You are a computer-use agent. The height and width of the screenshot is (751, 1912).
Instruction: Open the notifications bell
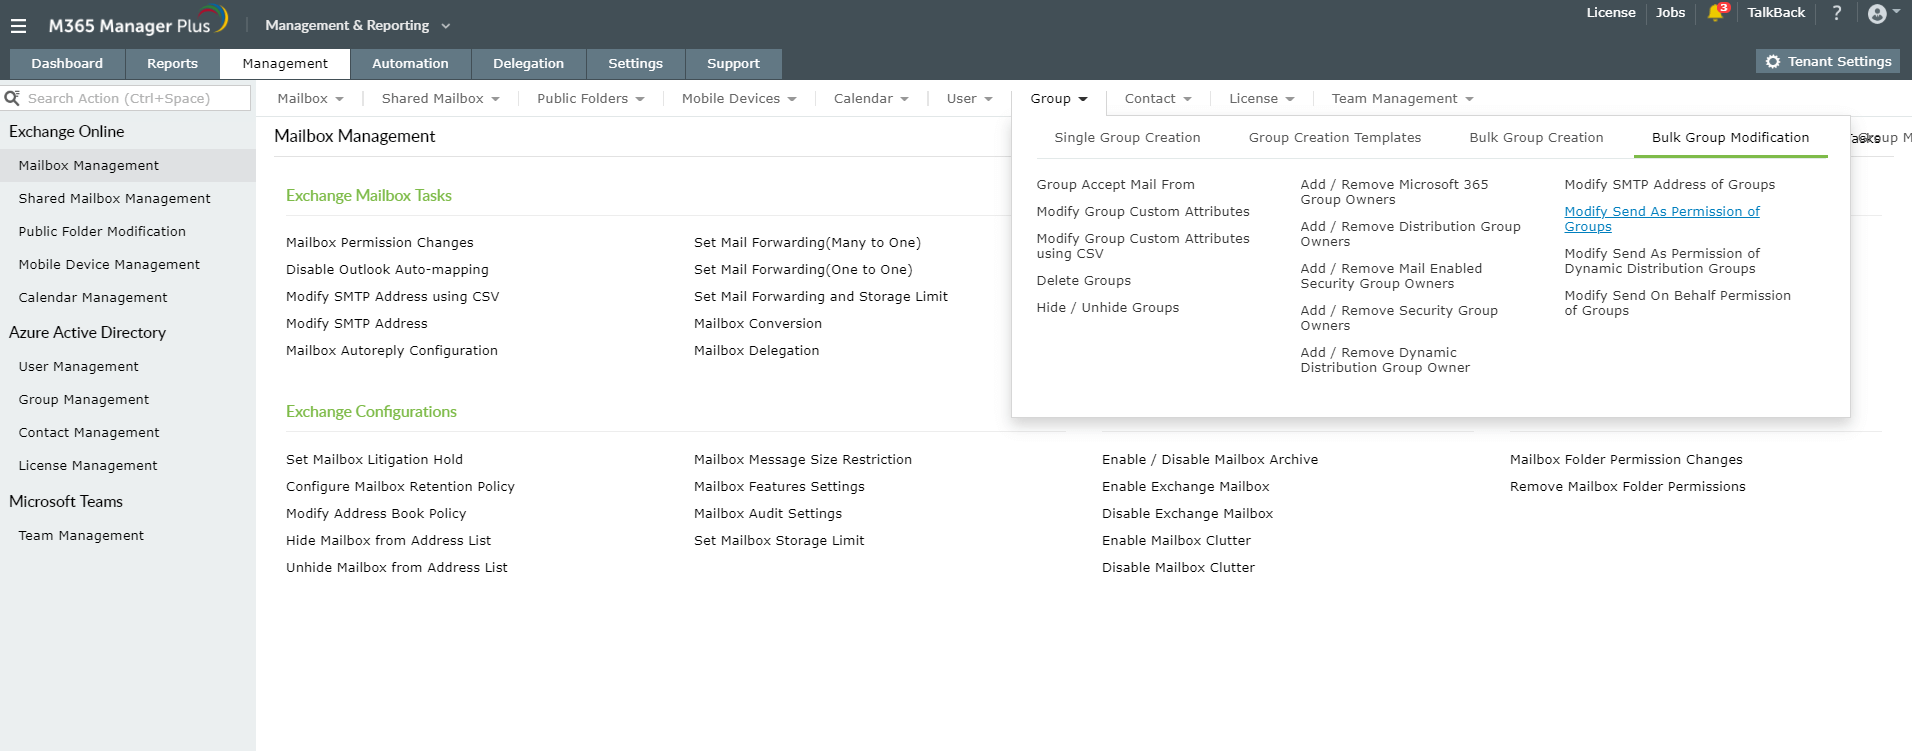click(1716, 13)
